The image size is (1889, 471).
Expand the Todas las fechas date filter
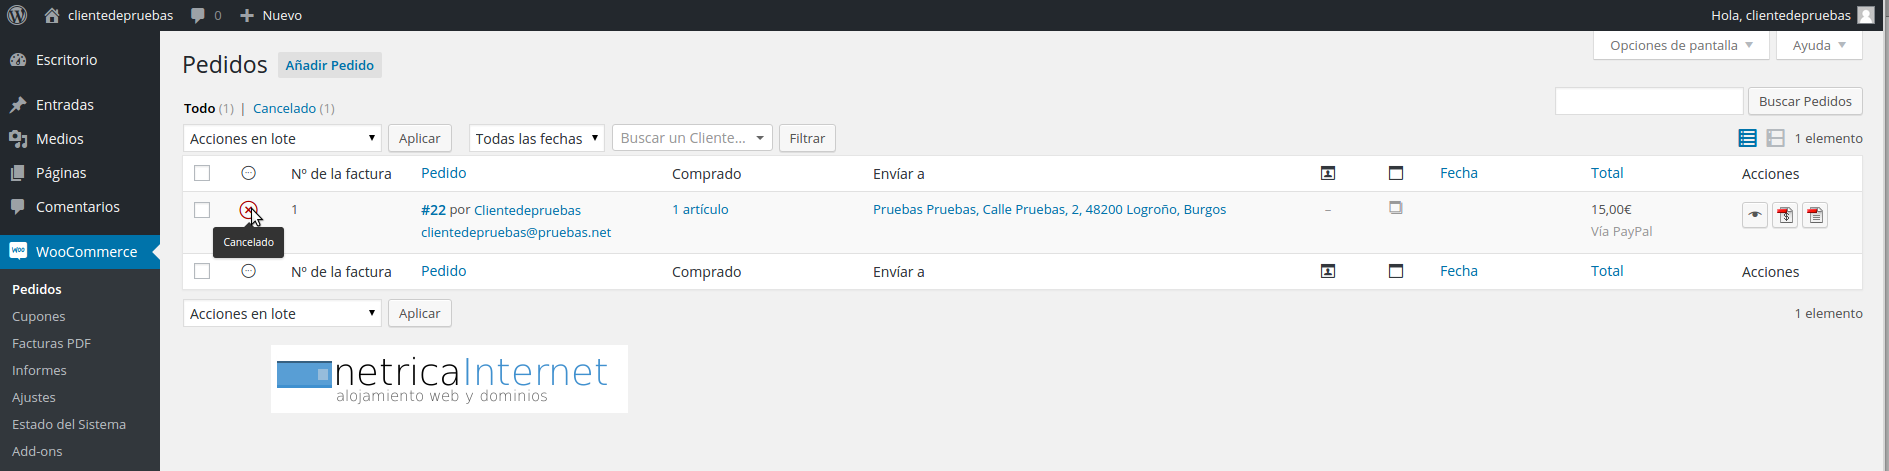point(536,138)
